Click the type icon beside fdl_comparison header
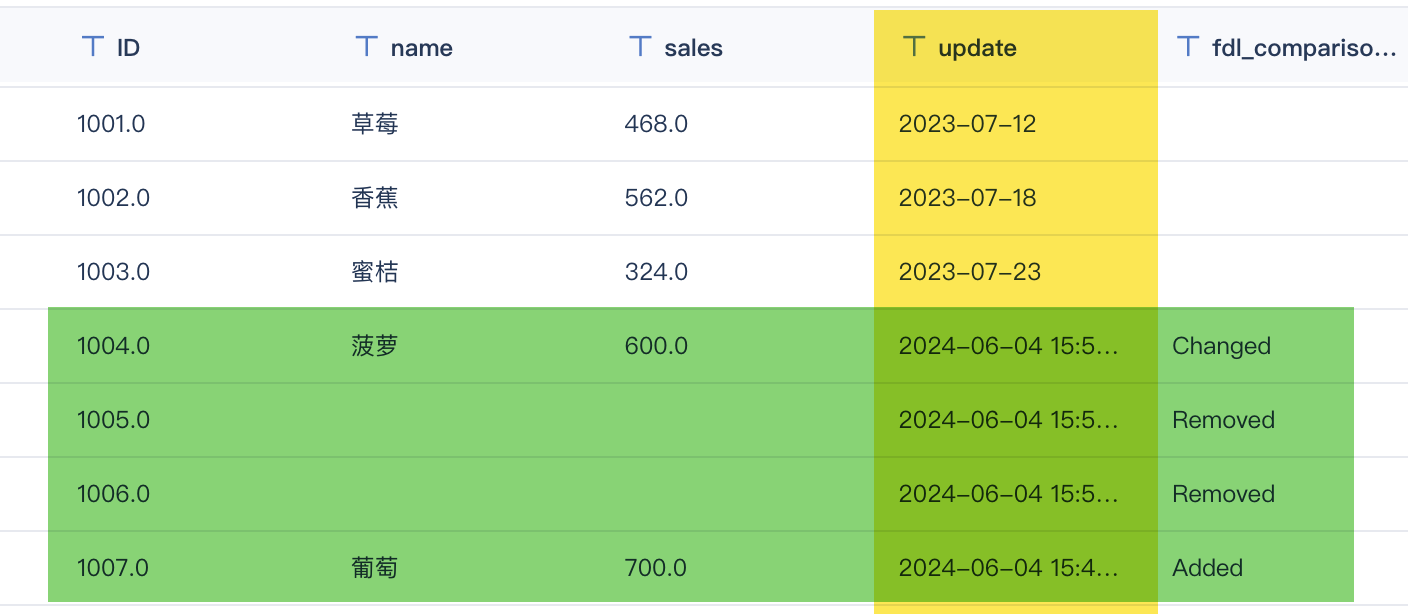 pos(1188,47)
